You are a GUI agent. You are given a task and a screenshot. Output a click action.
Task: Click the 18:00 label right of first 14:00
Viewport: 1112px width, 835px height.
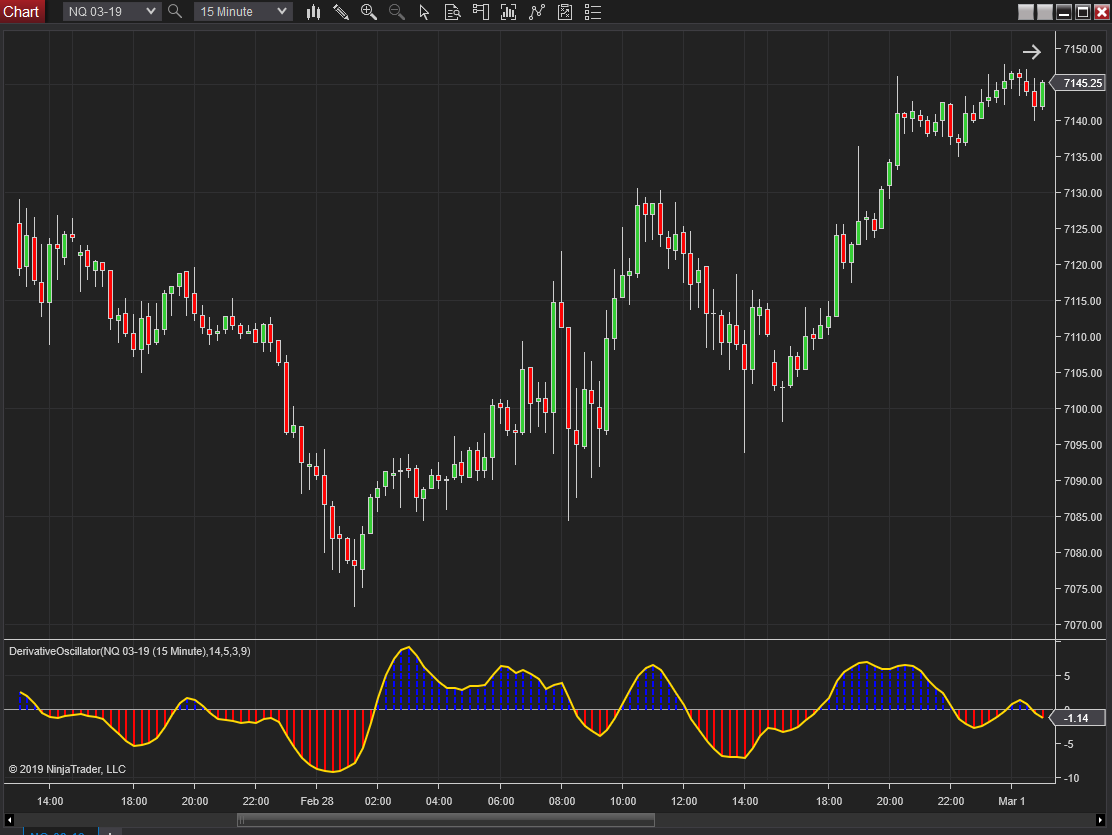(133, 801)
